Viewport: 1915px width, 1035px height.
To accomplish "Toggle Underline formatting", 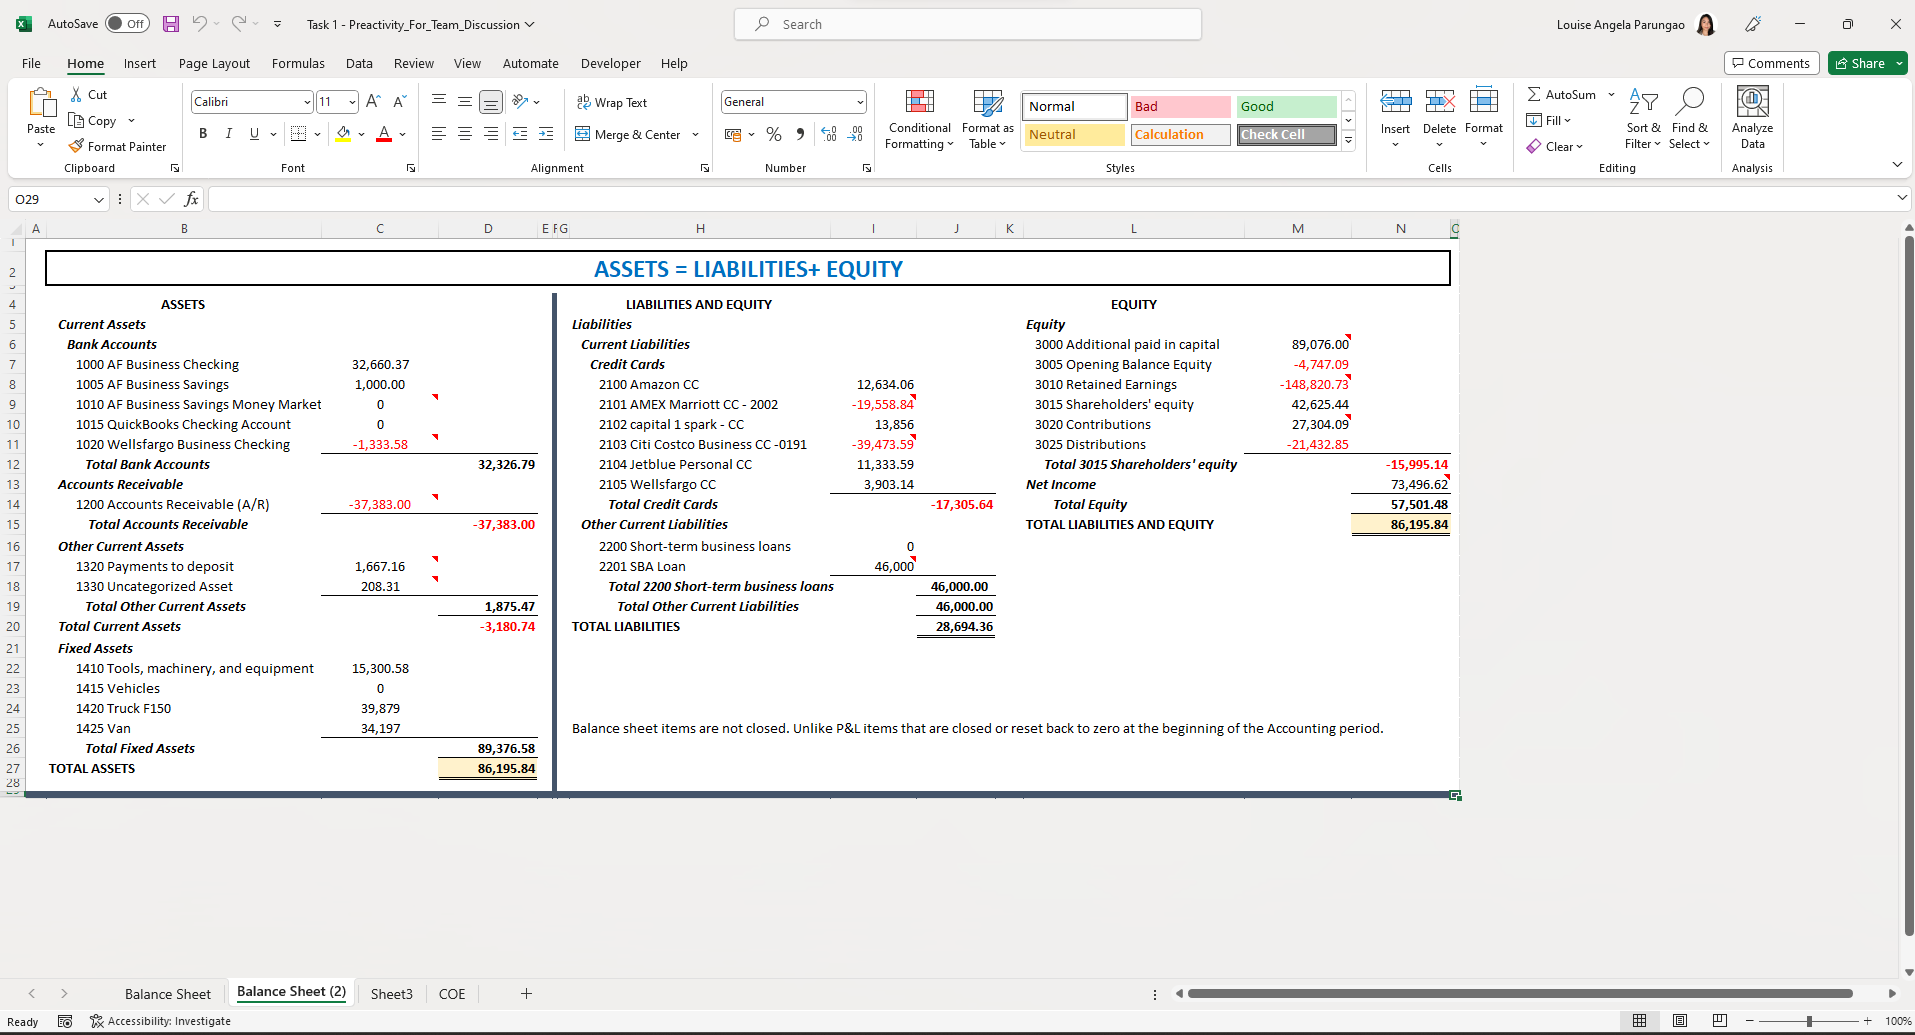I will click(254, 134).
